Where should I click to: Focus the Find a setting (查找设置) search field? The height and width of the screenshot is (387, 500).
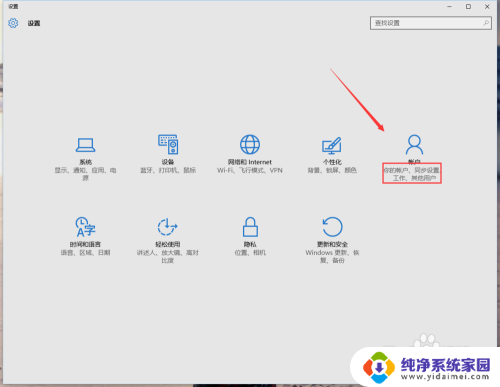tap(431, 23)
